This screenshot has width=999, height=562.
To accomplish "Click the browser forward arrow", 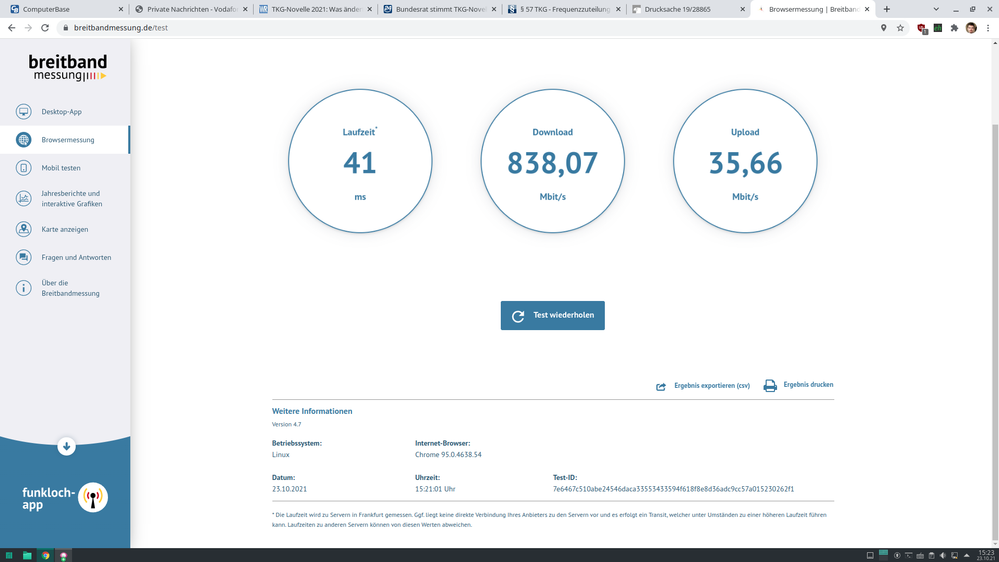I will click(x=28, y=28).
